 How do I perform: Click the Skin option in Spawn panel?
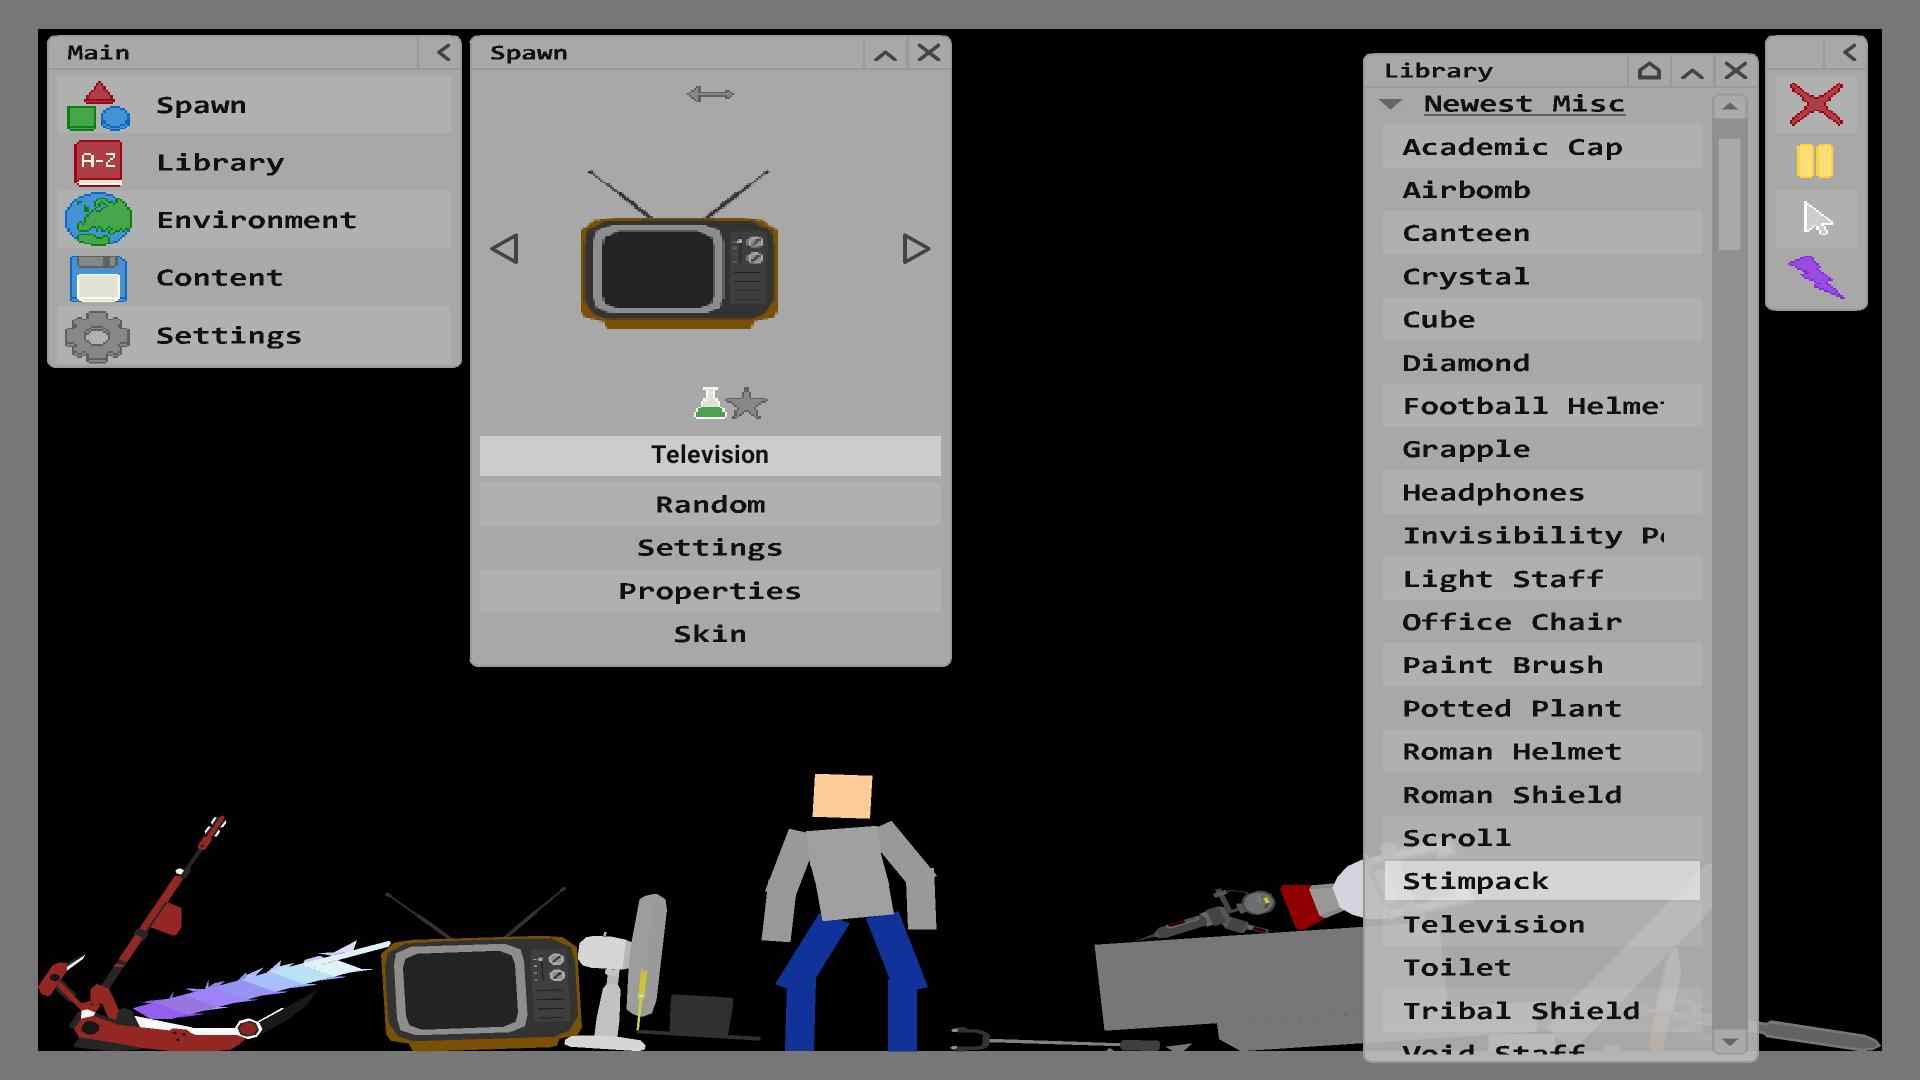709,633
